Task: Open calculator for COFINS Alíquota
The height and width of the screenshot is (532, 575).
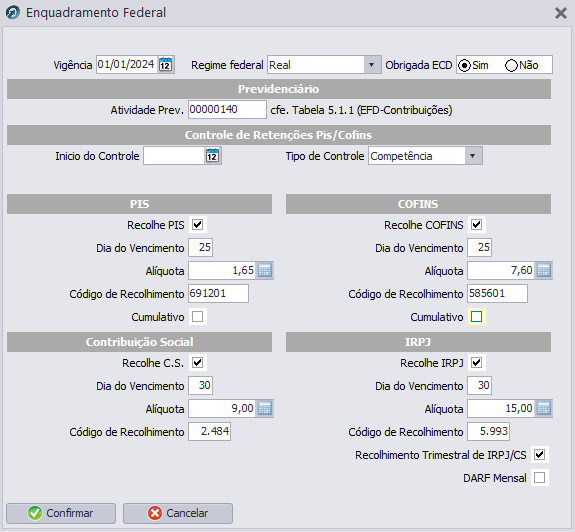Action: 544,271
